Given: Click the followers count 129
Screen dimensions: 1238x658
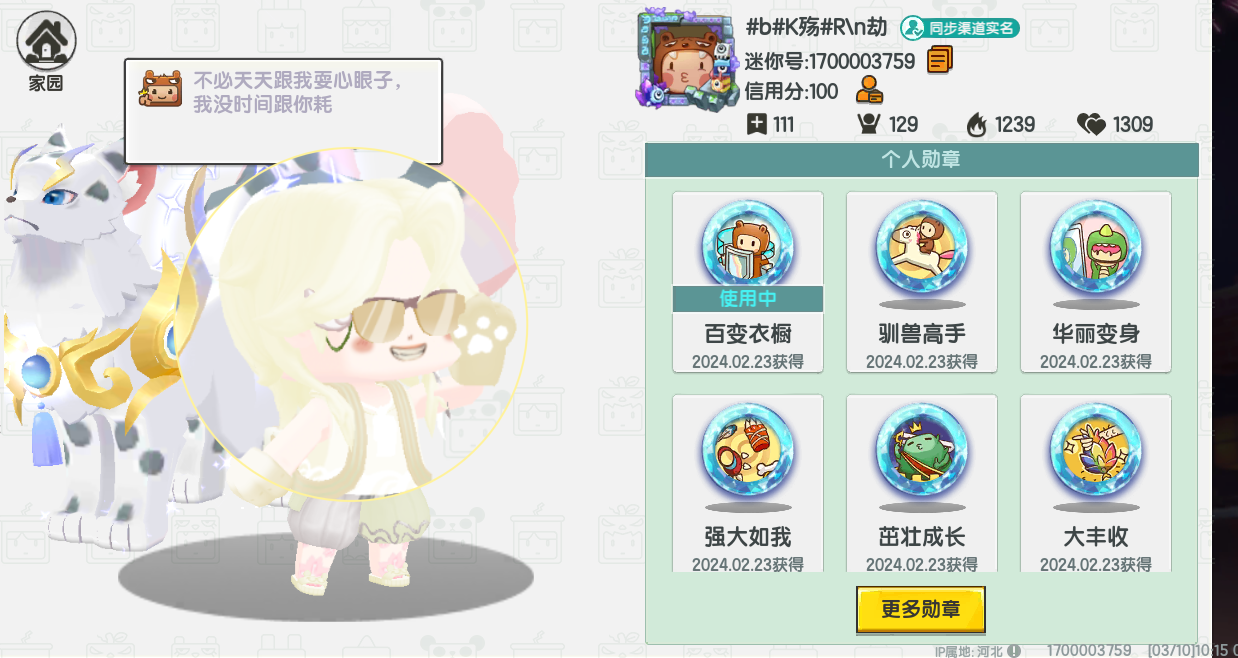Looking at the screenshot, I should coord(888,124).
